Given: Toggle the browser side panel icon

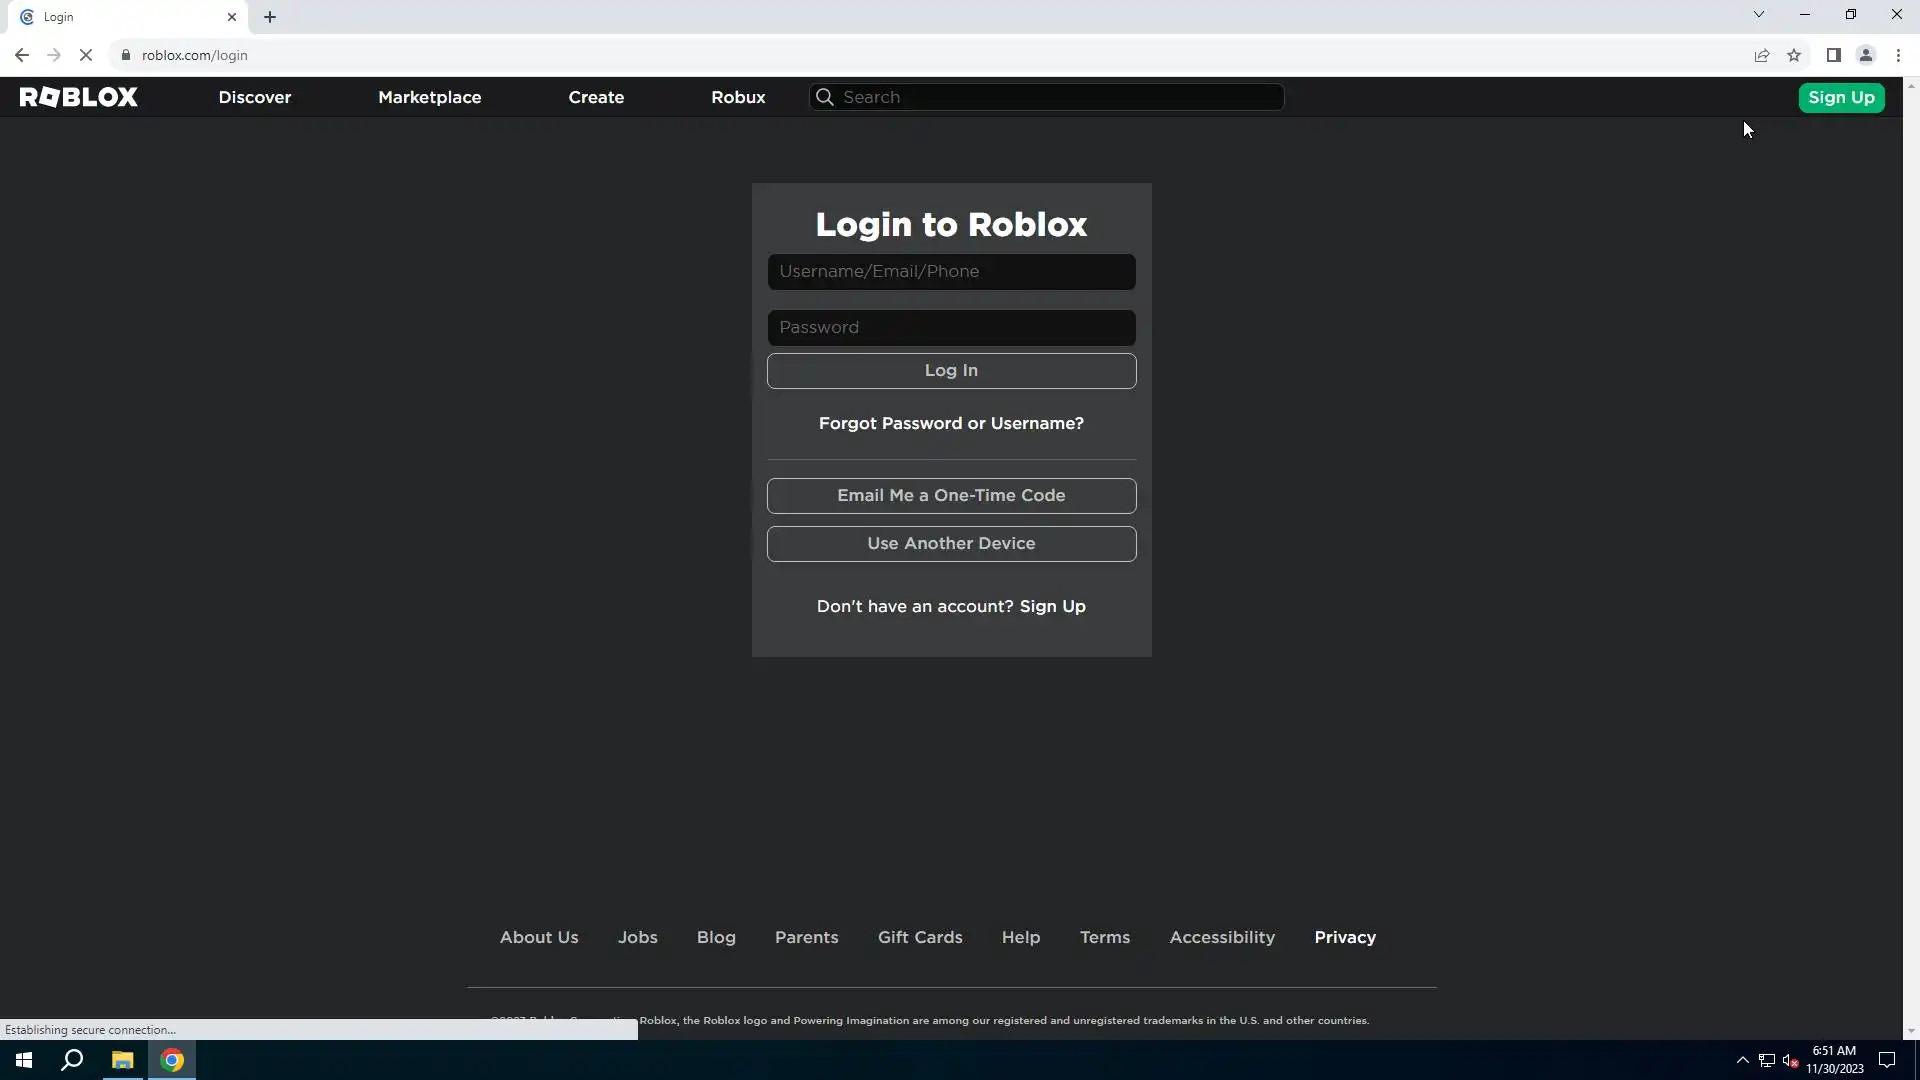Looking at the screenshot, I should (1833, 55).
